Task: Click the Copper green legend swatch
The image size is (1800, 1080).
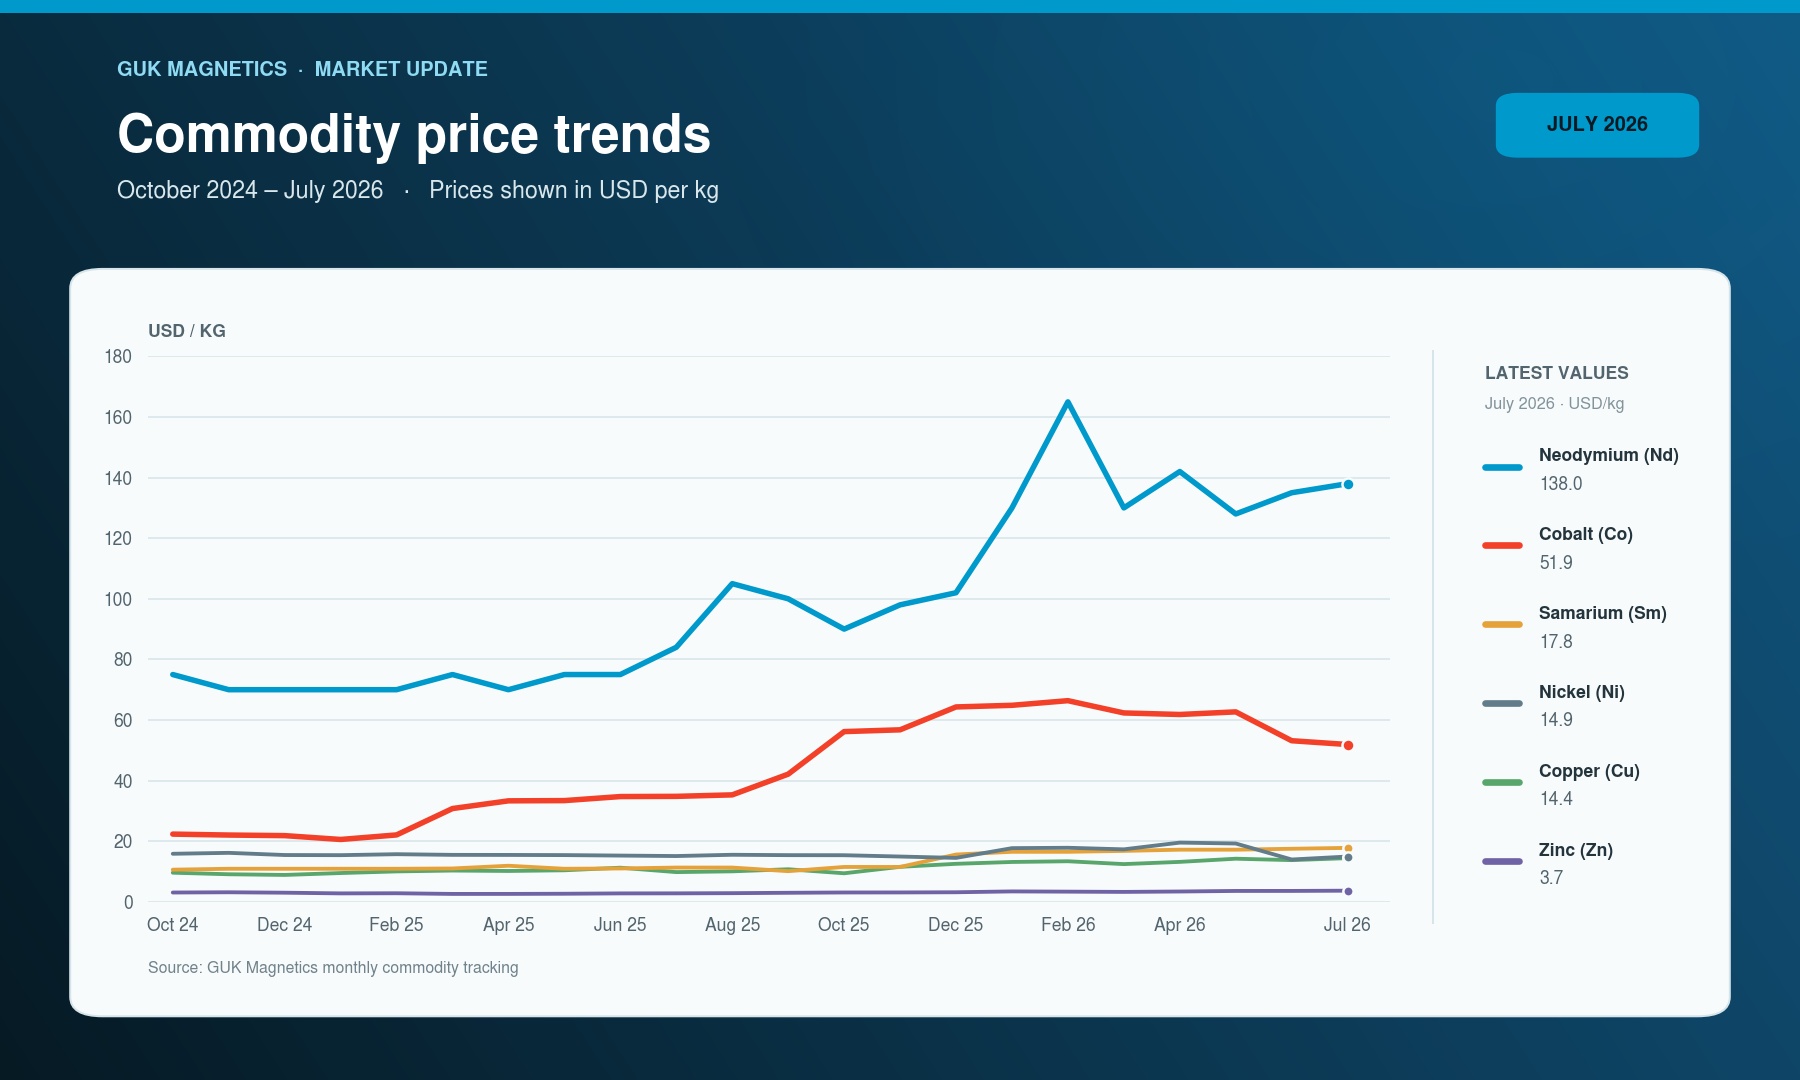Action: click(1502, 782)
